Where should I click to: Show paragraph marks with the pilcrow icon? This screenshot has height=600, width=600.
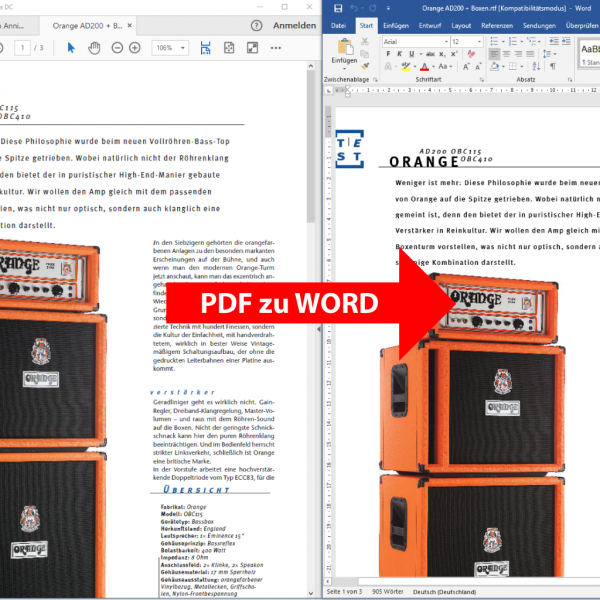click(553, 67)
